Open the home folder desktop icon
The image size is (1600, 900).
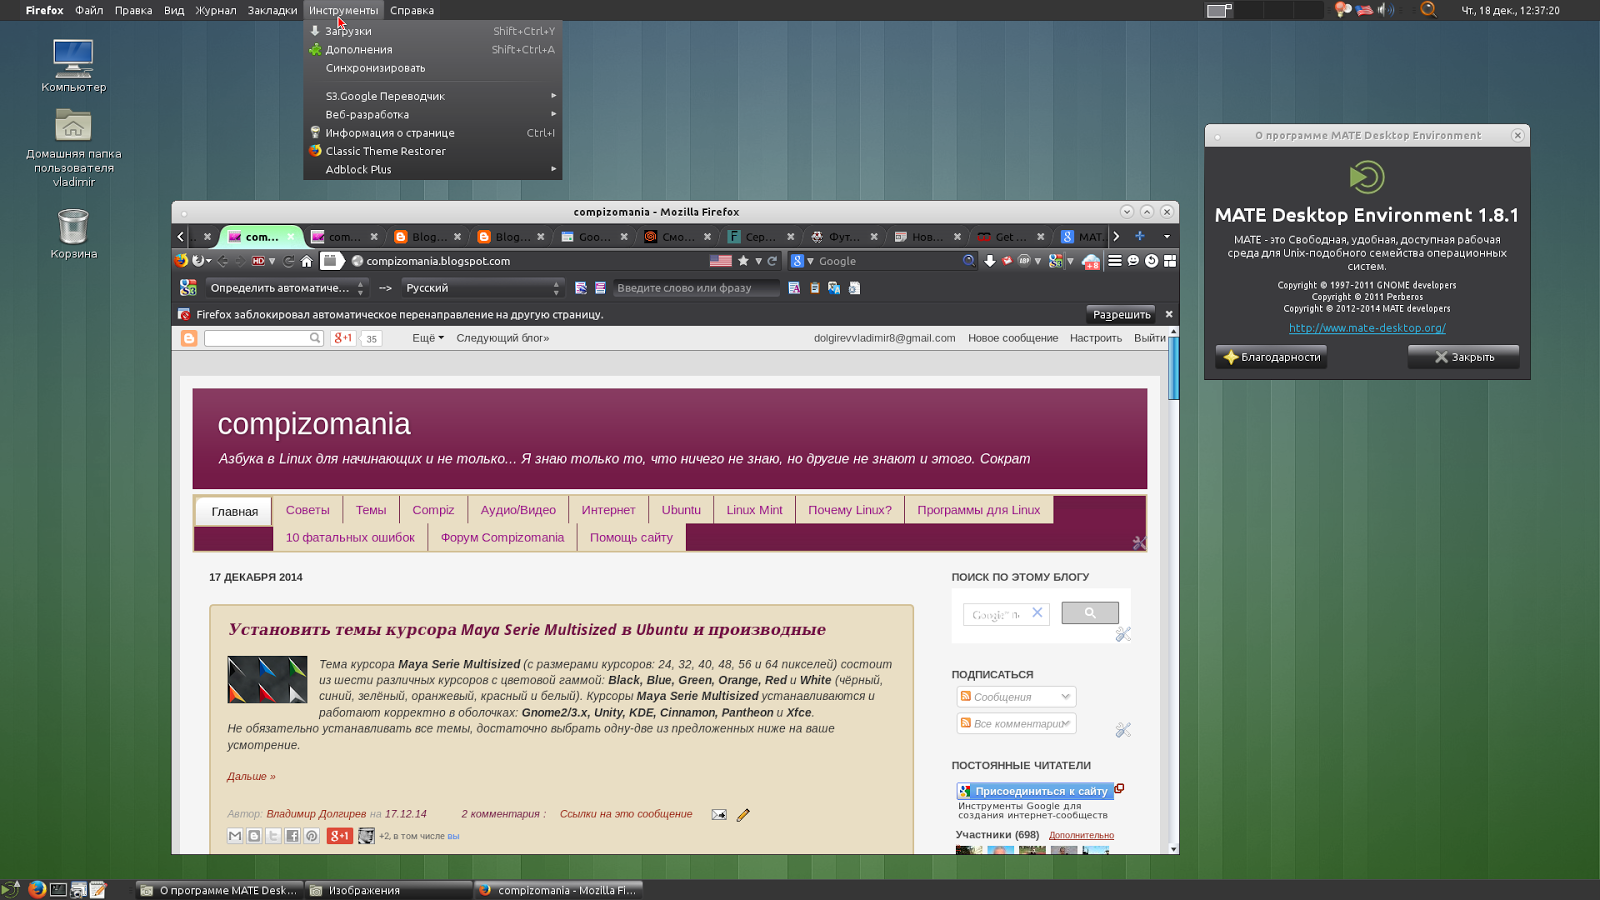click(x=73, y=147)
